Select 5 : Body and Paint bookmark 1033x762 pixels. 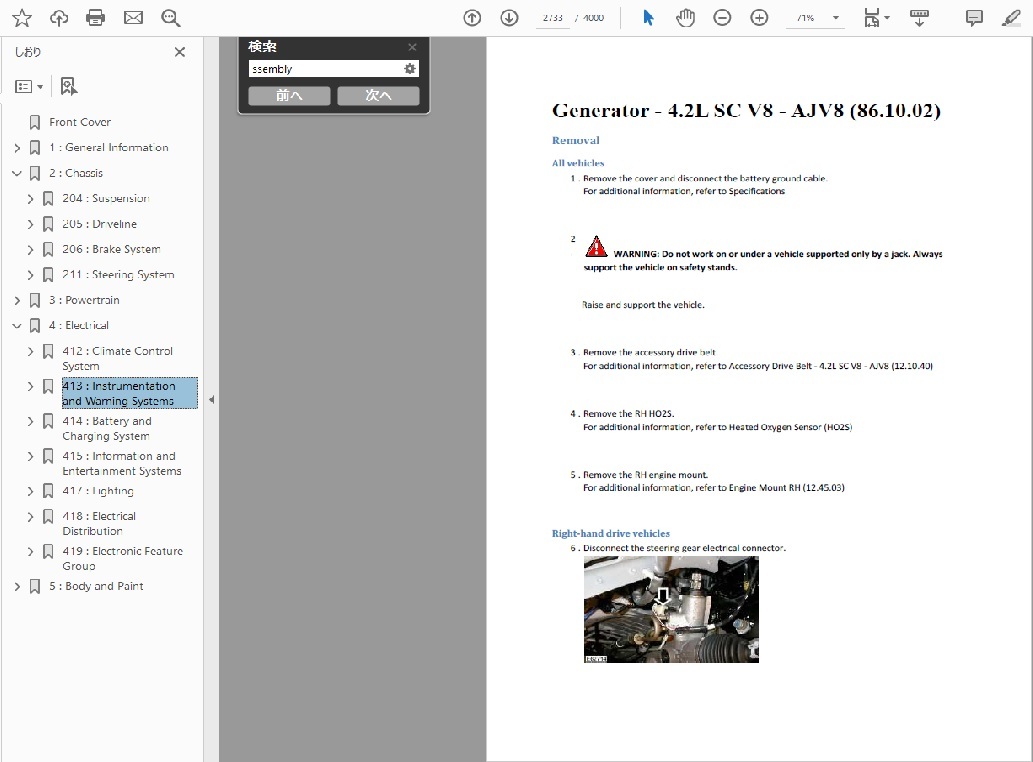(96, 586)
